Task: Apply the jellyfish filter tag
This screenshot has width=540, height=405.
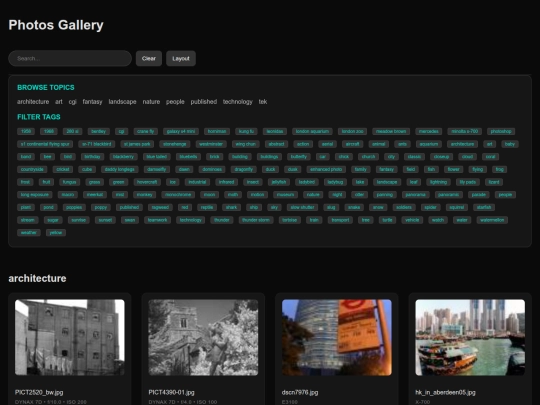Action: point(279,182)
